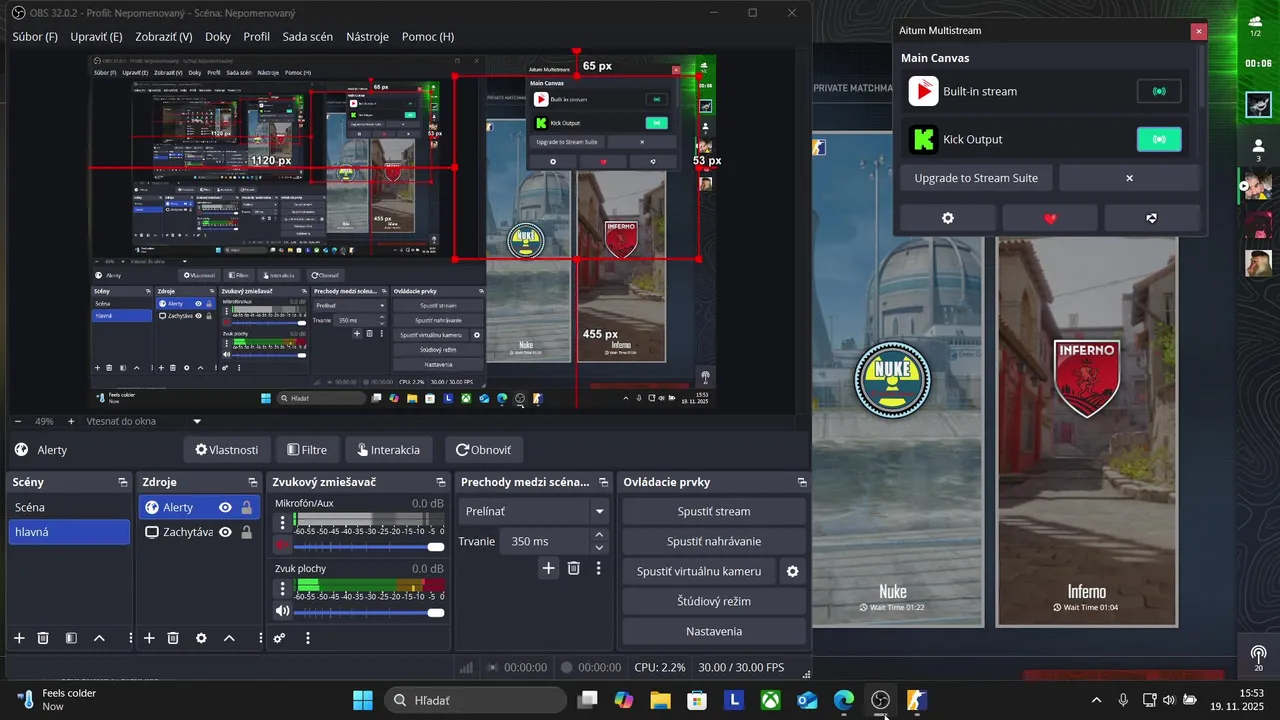Open source properties gear in Zdroje footer
The width and height of the screenshot is (1280, 720).
[201, 638]
